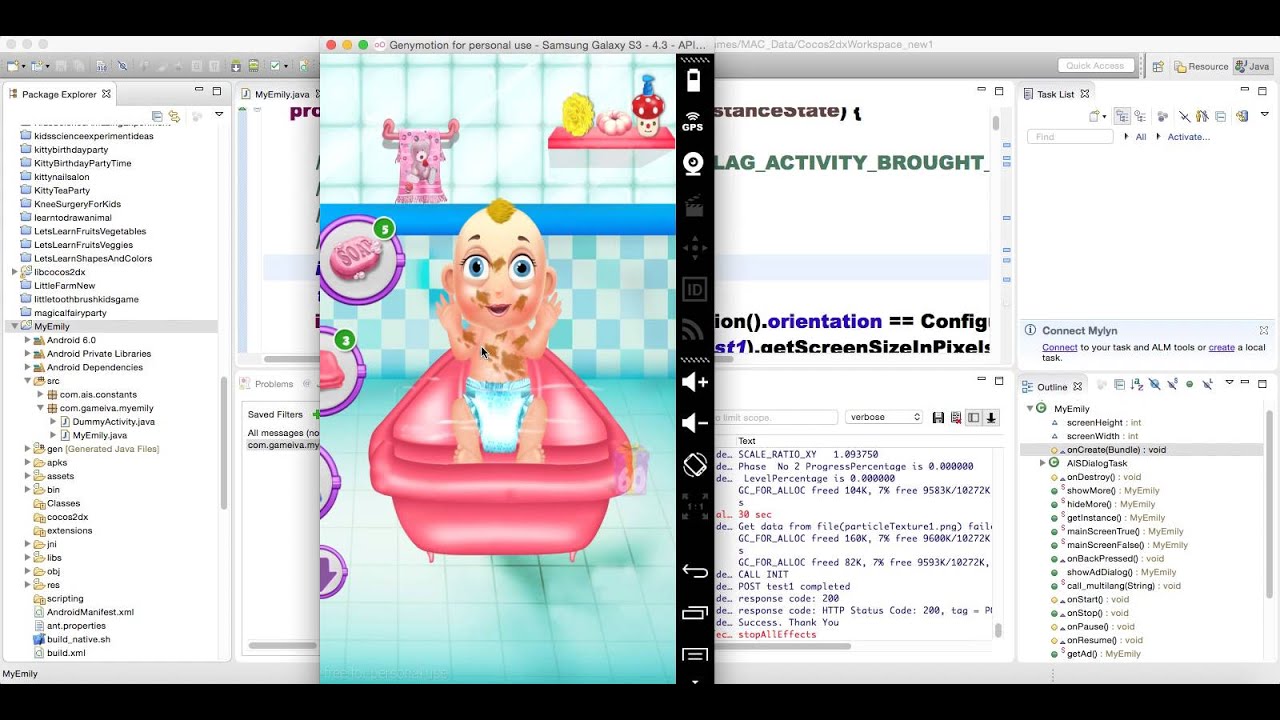Click the Connect link in Mylyn panel

click(1059, 347)
